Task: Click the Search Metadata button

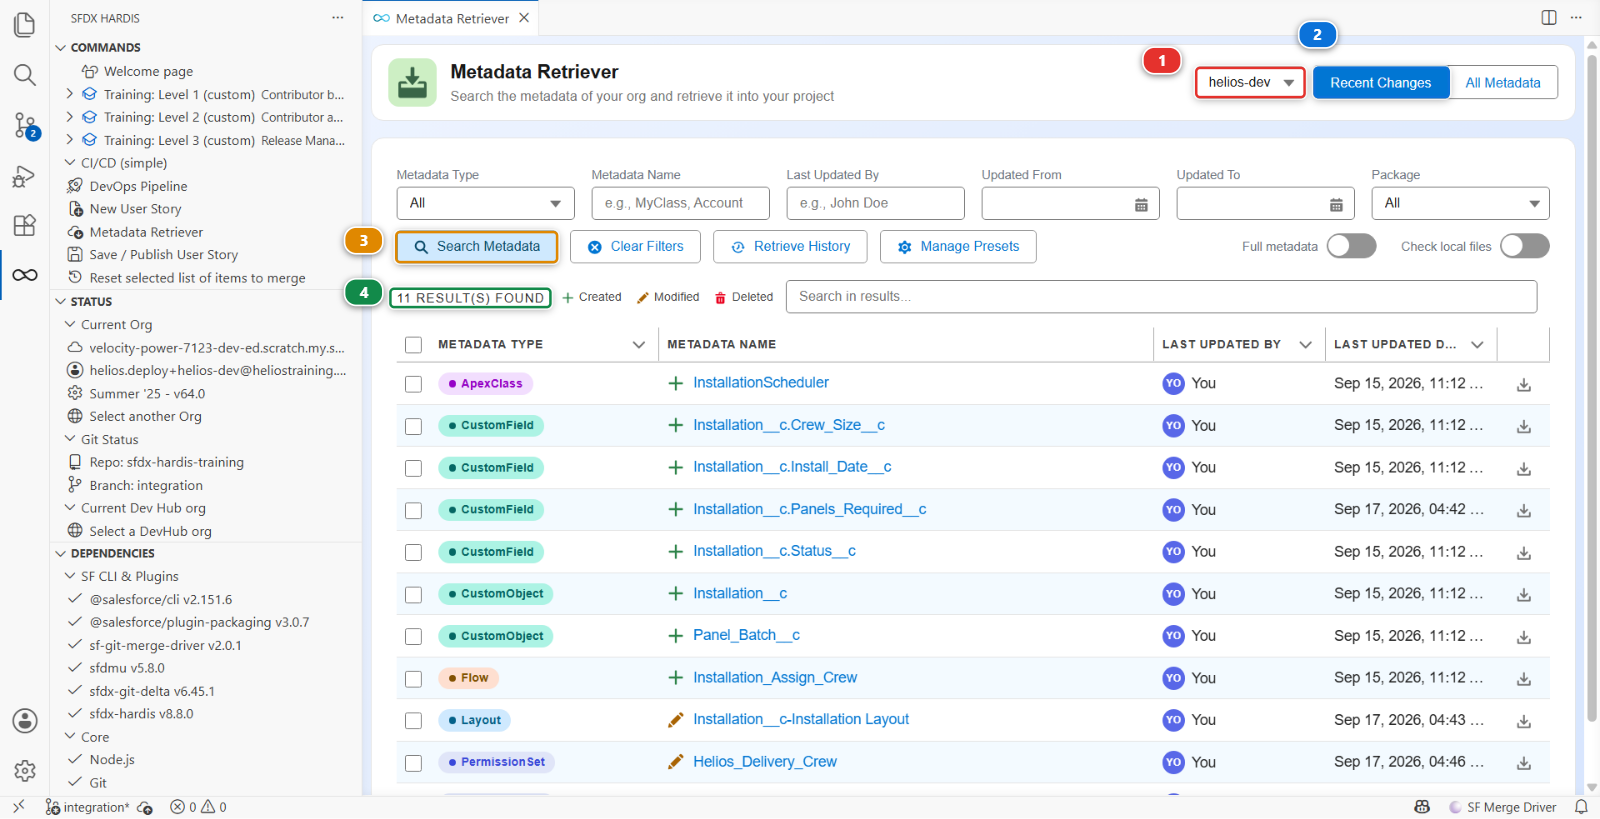Action: (x=476, y=247)
